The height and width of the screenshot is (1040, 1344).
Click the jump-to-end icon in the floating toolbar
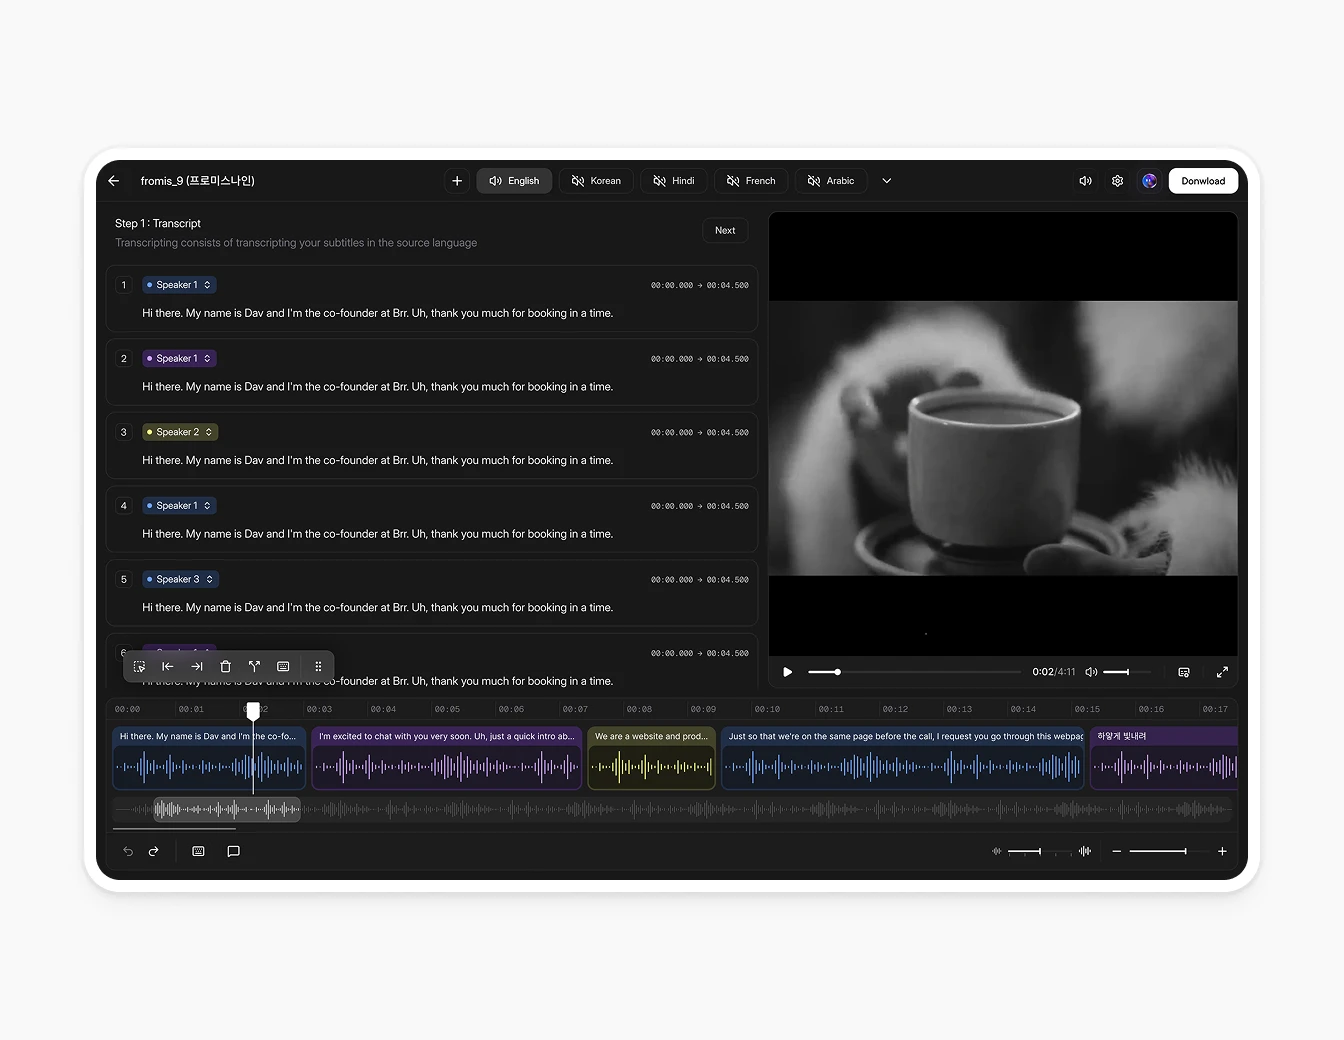[x=196, y=666]
